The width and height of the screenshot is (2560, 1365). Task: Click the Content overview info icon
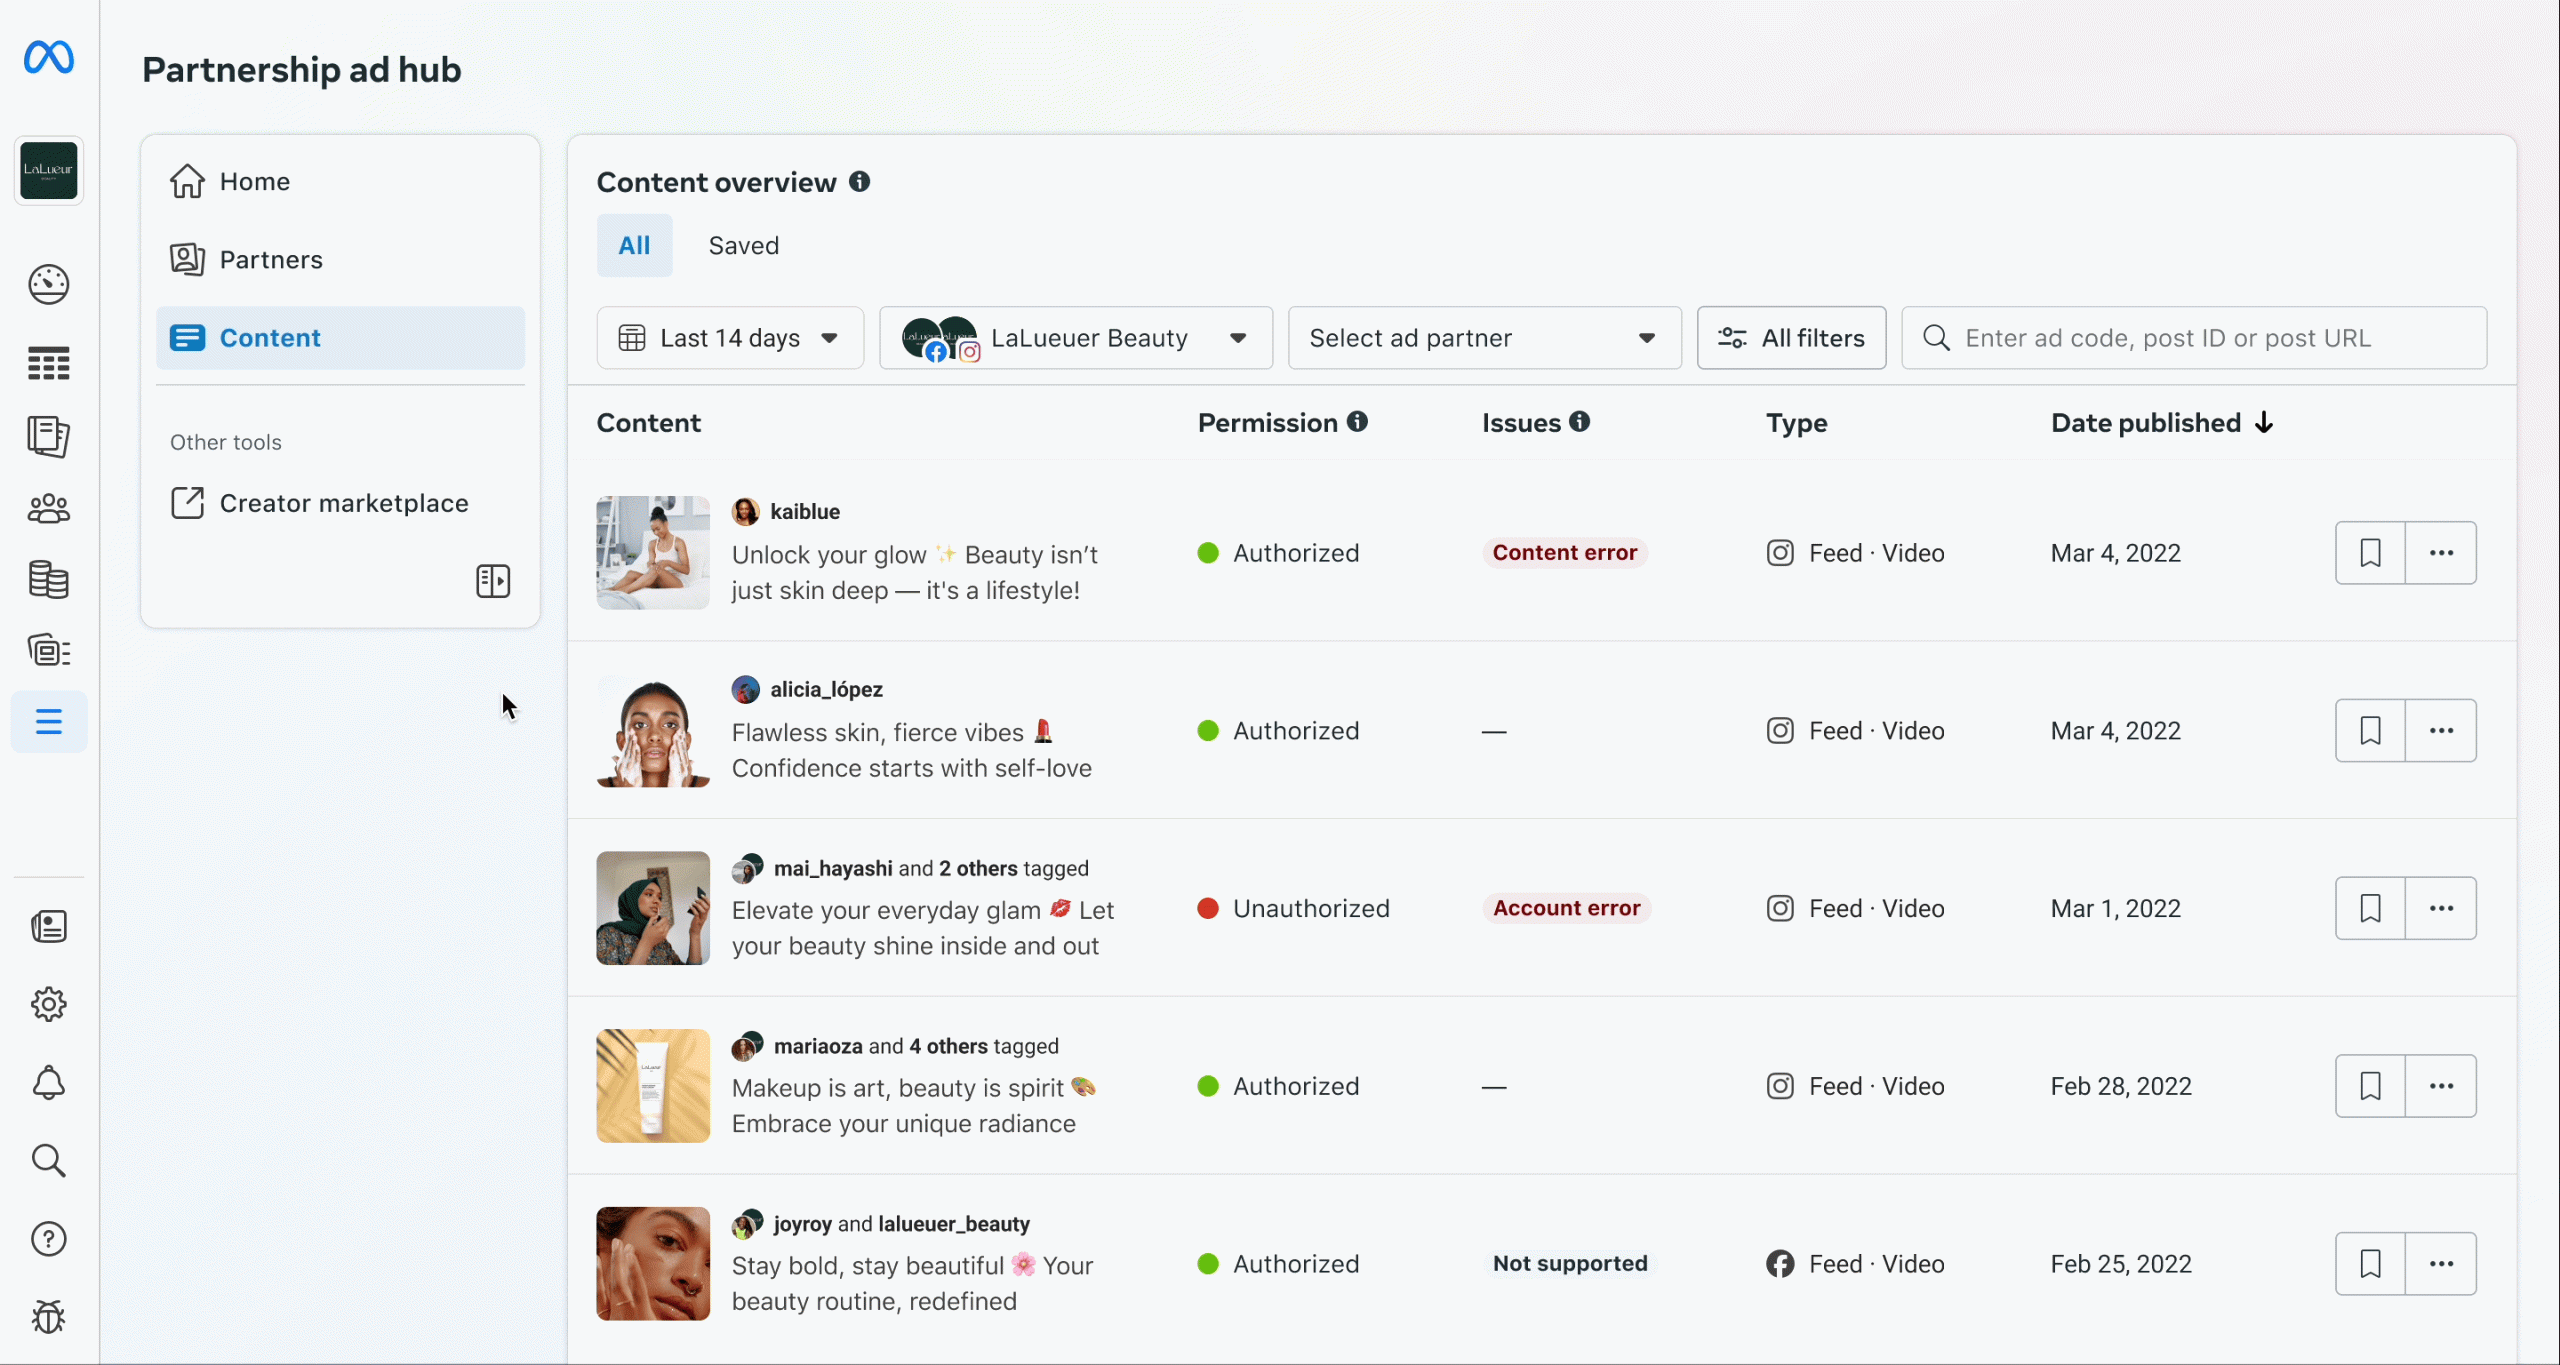coord(859,182)
